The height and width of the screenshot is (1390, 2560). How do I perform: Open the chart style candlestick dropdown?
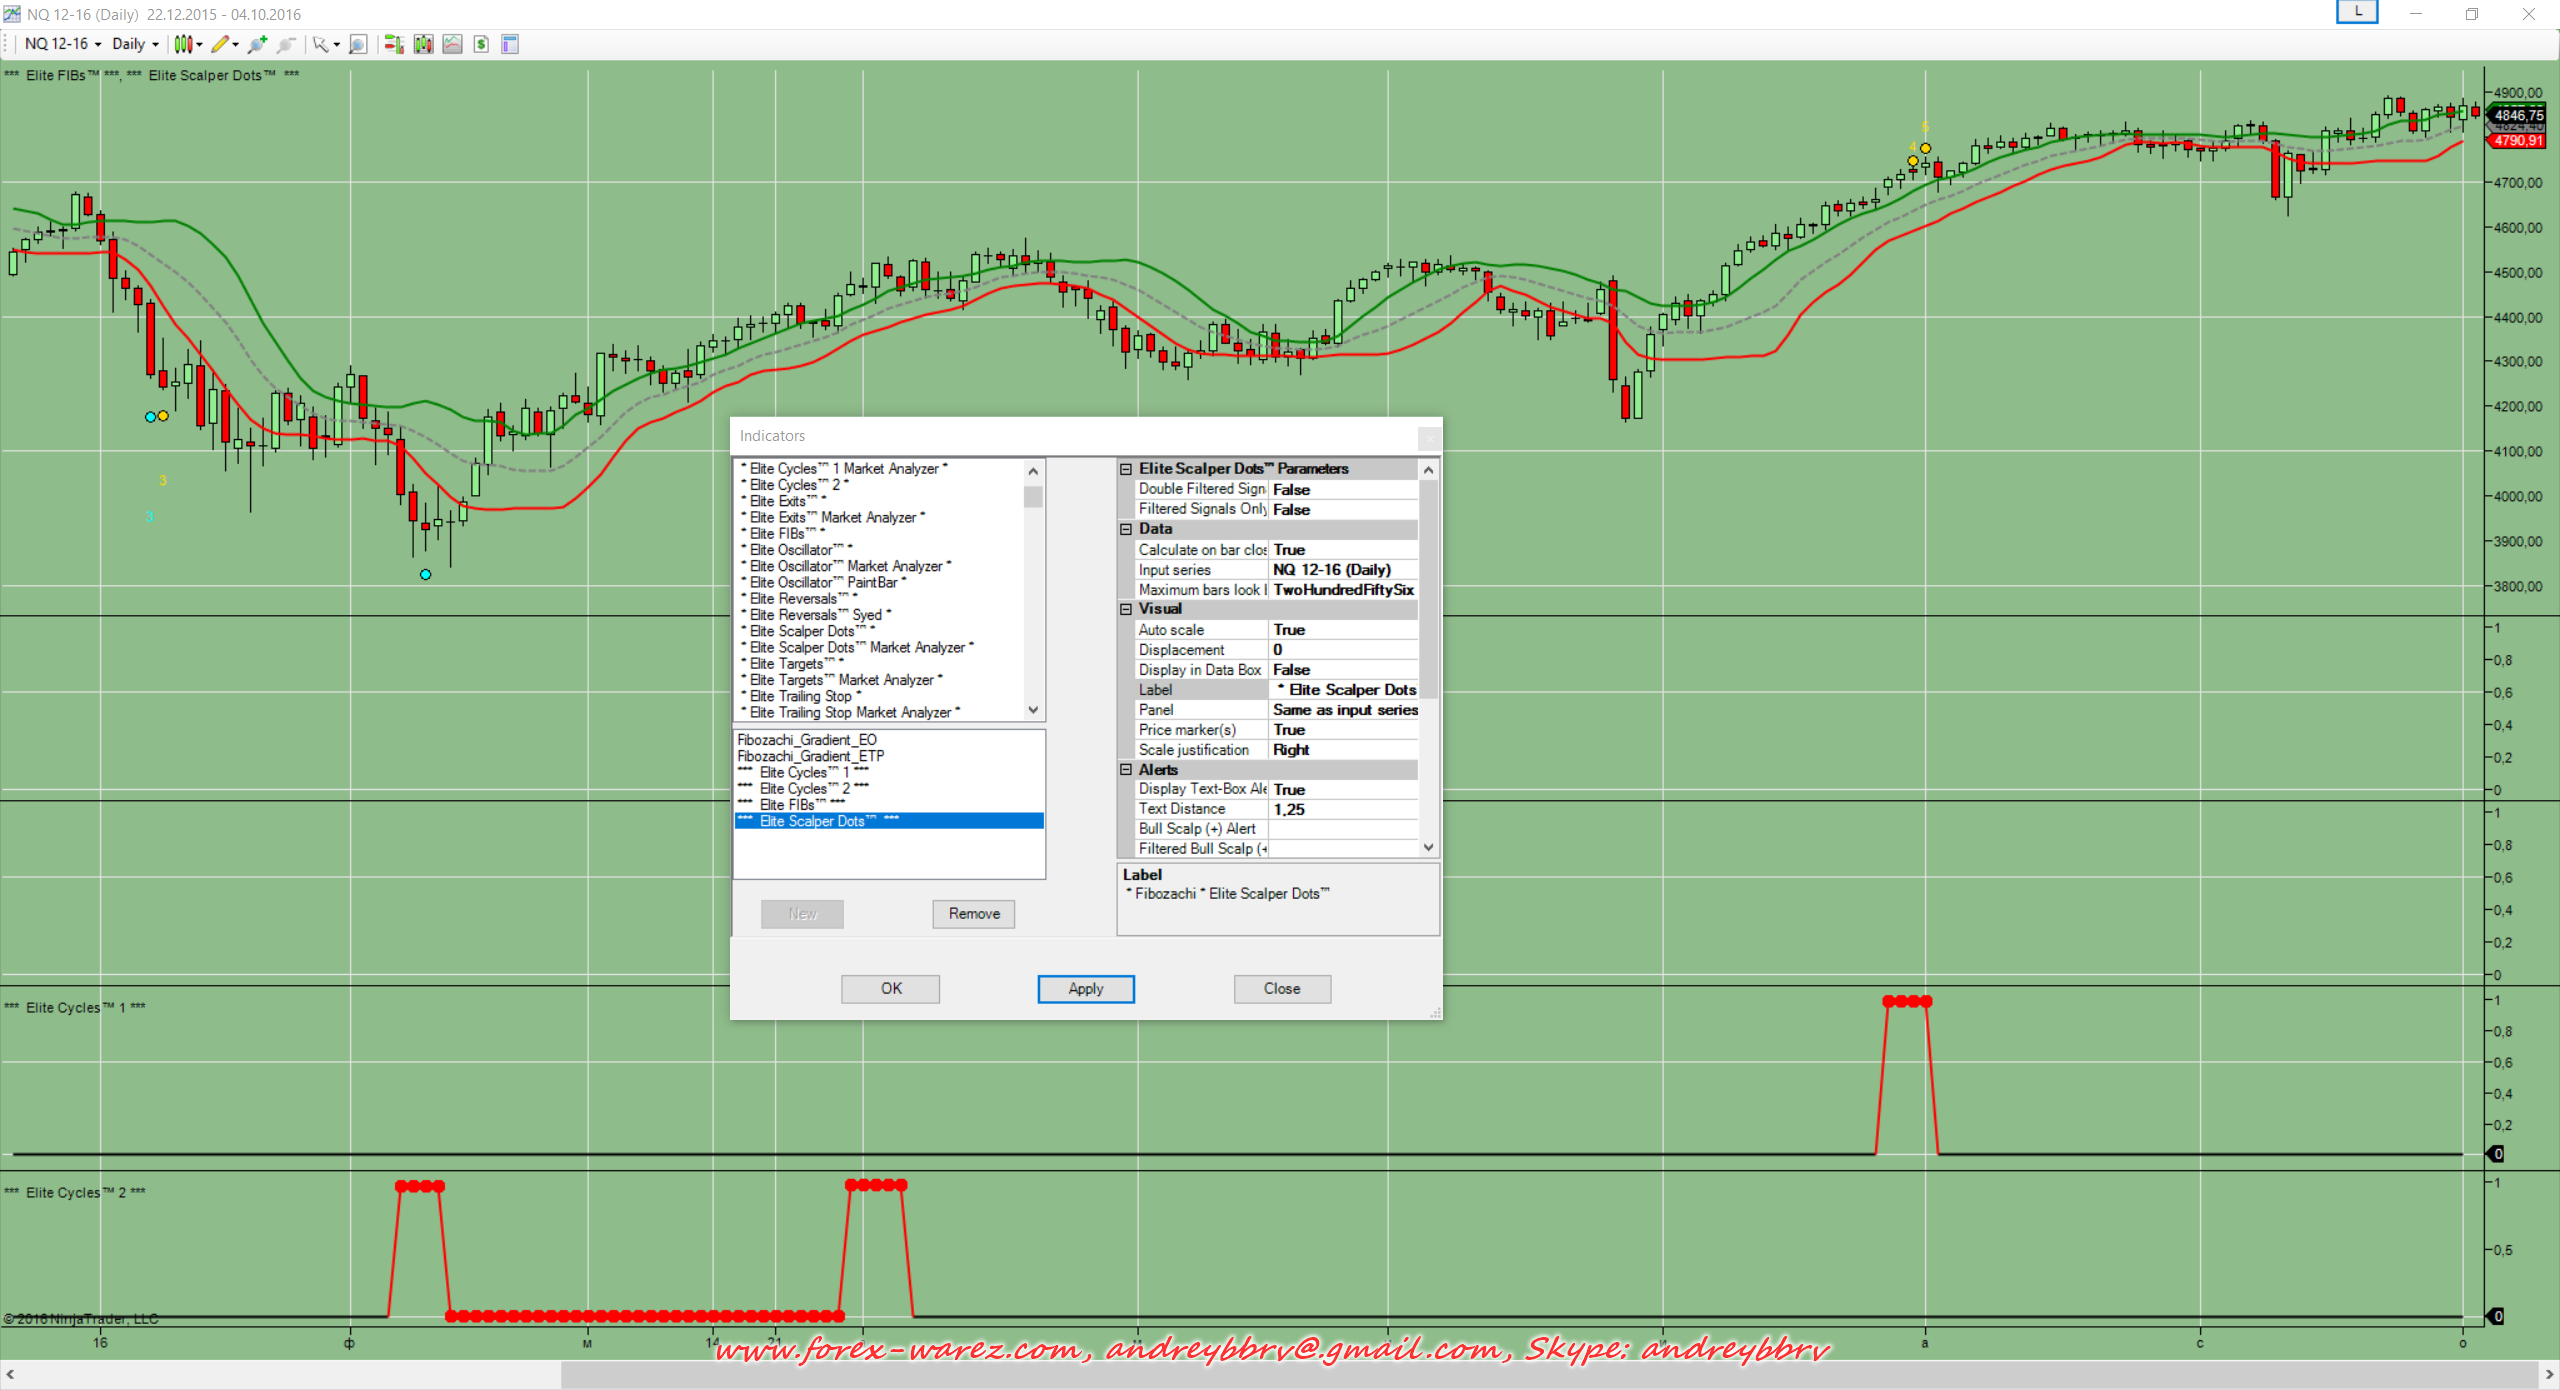[188, 44]
